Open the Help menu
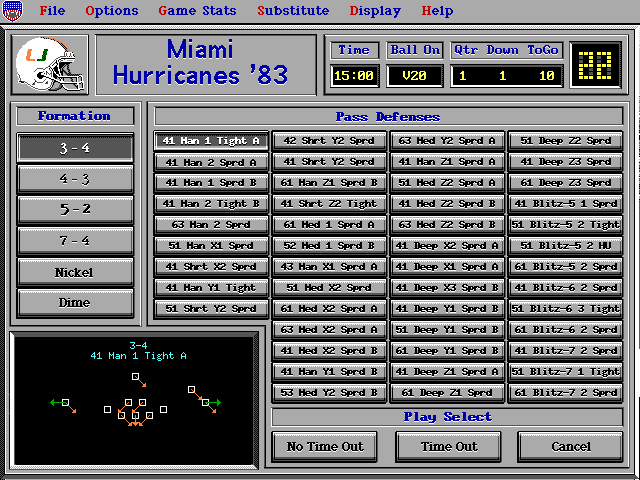640x480 pixels. [437, 11]
